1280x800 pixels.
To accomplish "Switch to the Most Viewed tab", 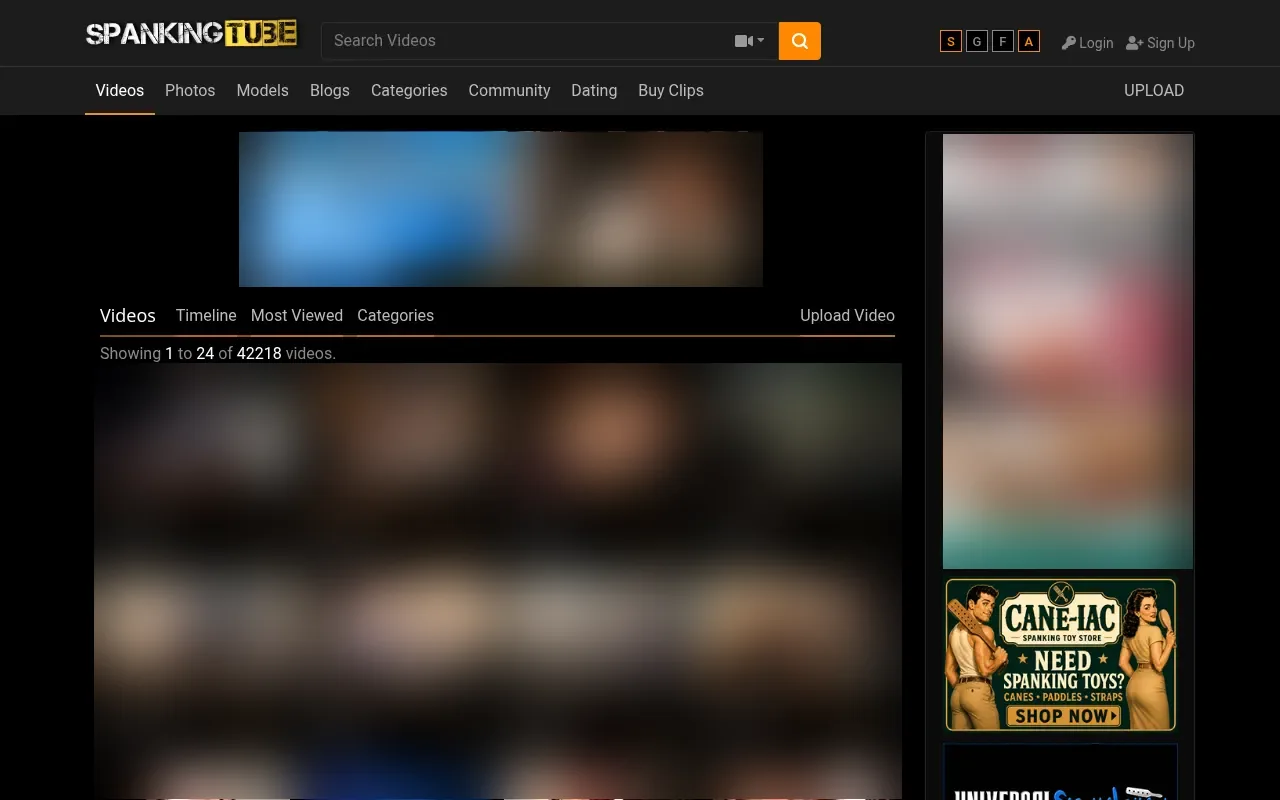I will (x=297, y=315).
